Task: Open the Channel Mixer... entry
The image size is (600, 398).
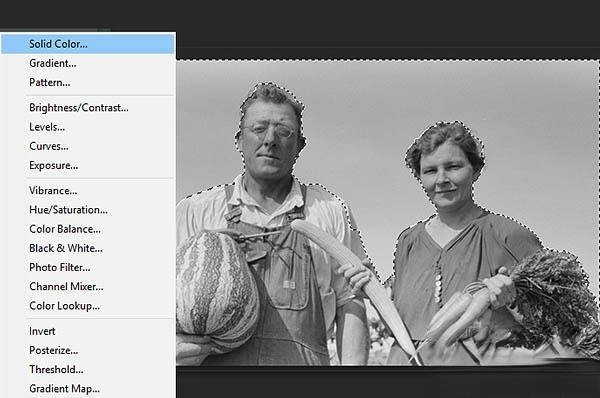Action: [88, 286]
